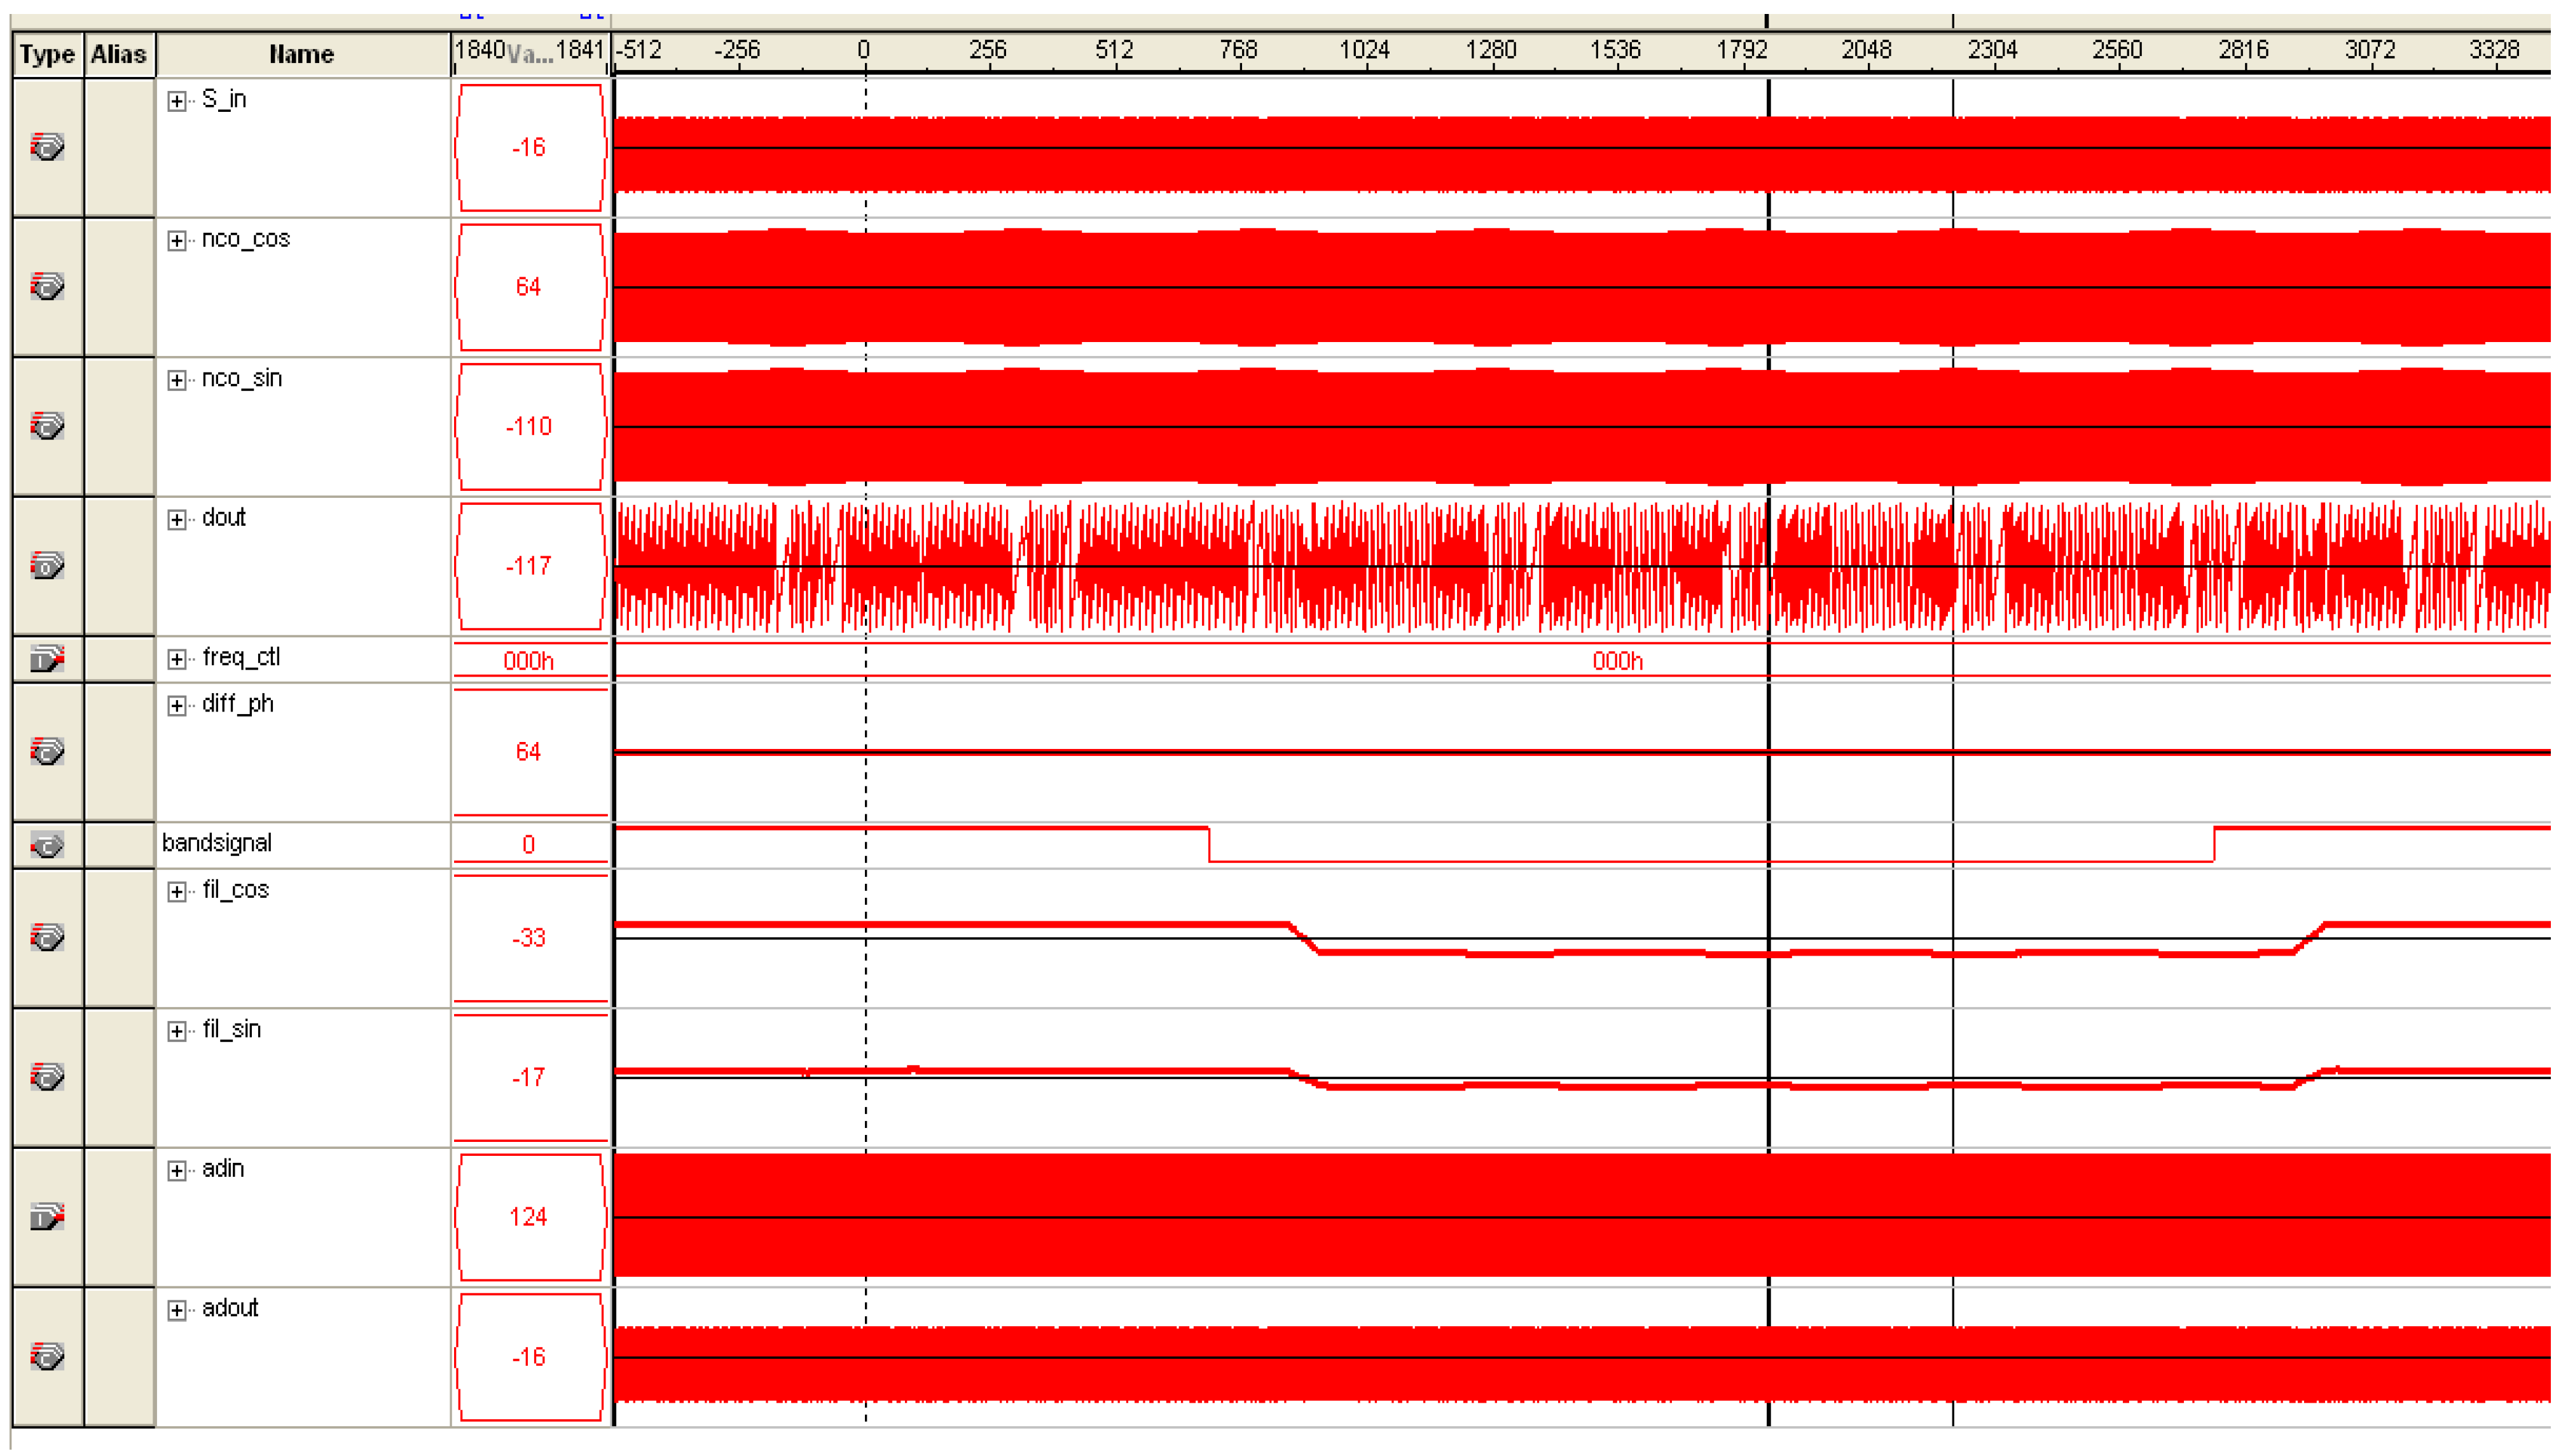Click the nco_cos signal type icon
Screen dimensions: 2568x1456
click(x=47, y=287)
